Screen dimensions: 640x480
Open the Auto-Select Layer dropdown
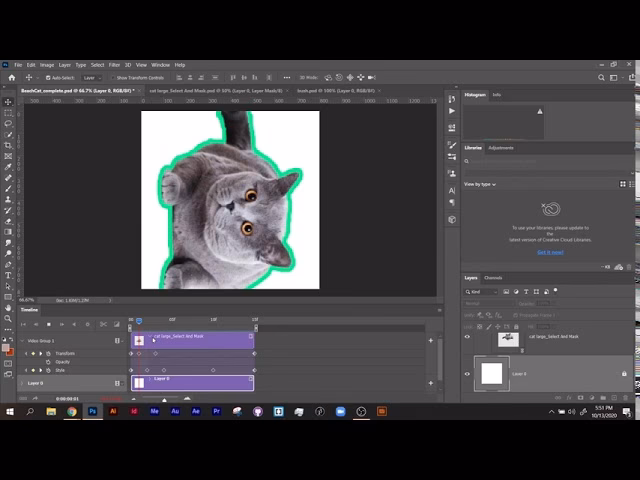click(92, 78)
